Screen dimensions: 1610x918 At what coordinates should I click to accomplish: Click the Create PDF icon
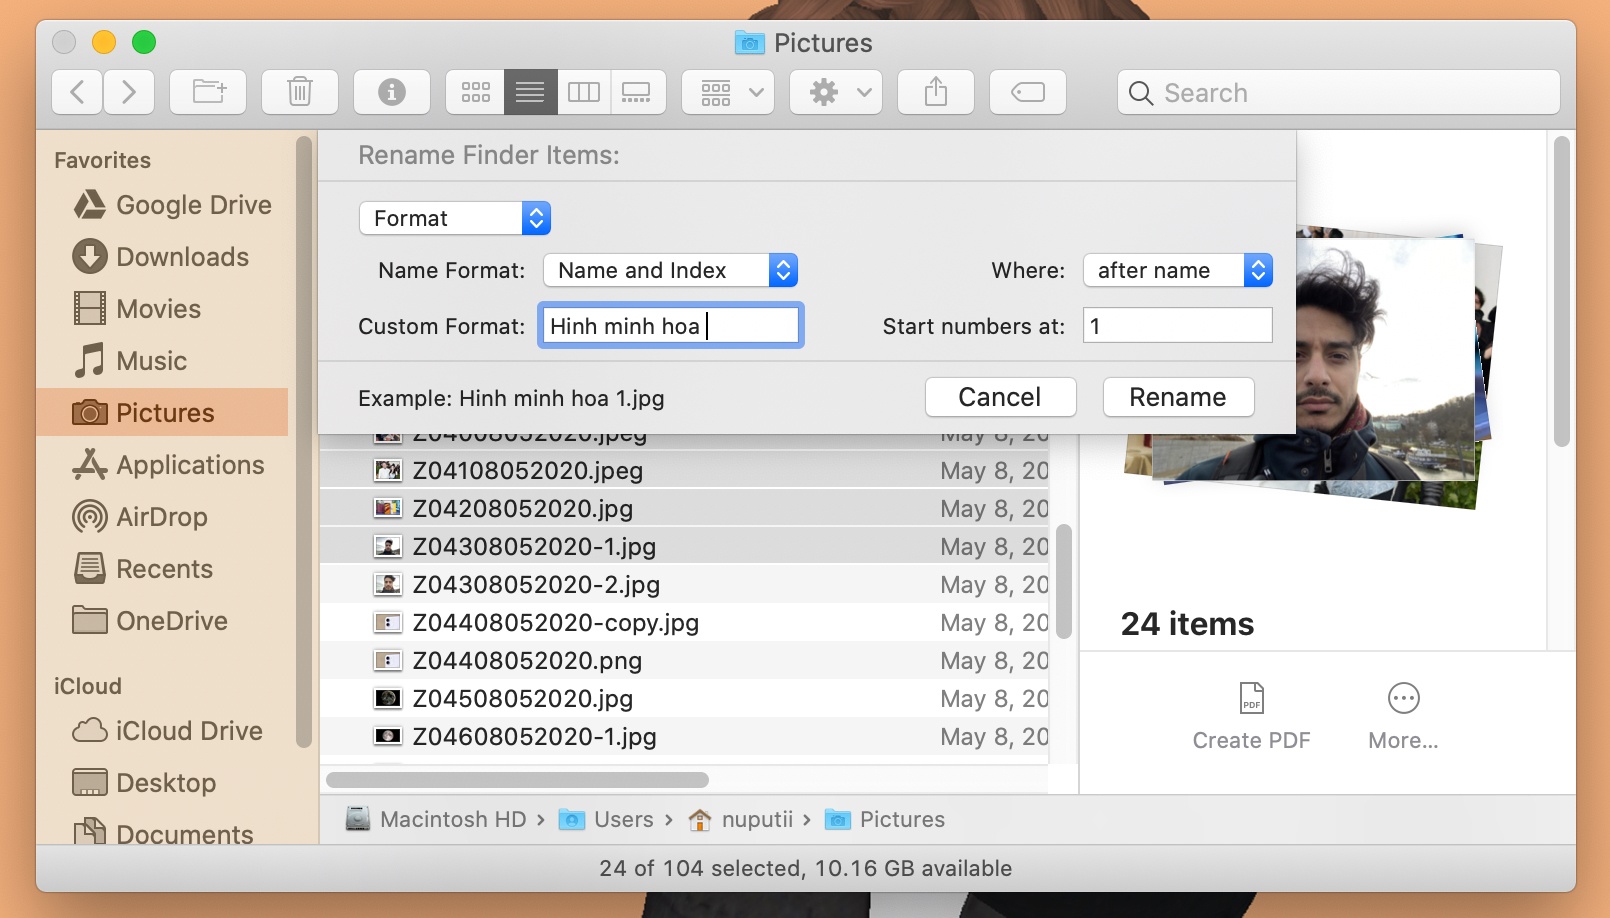(1251, 699)
